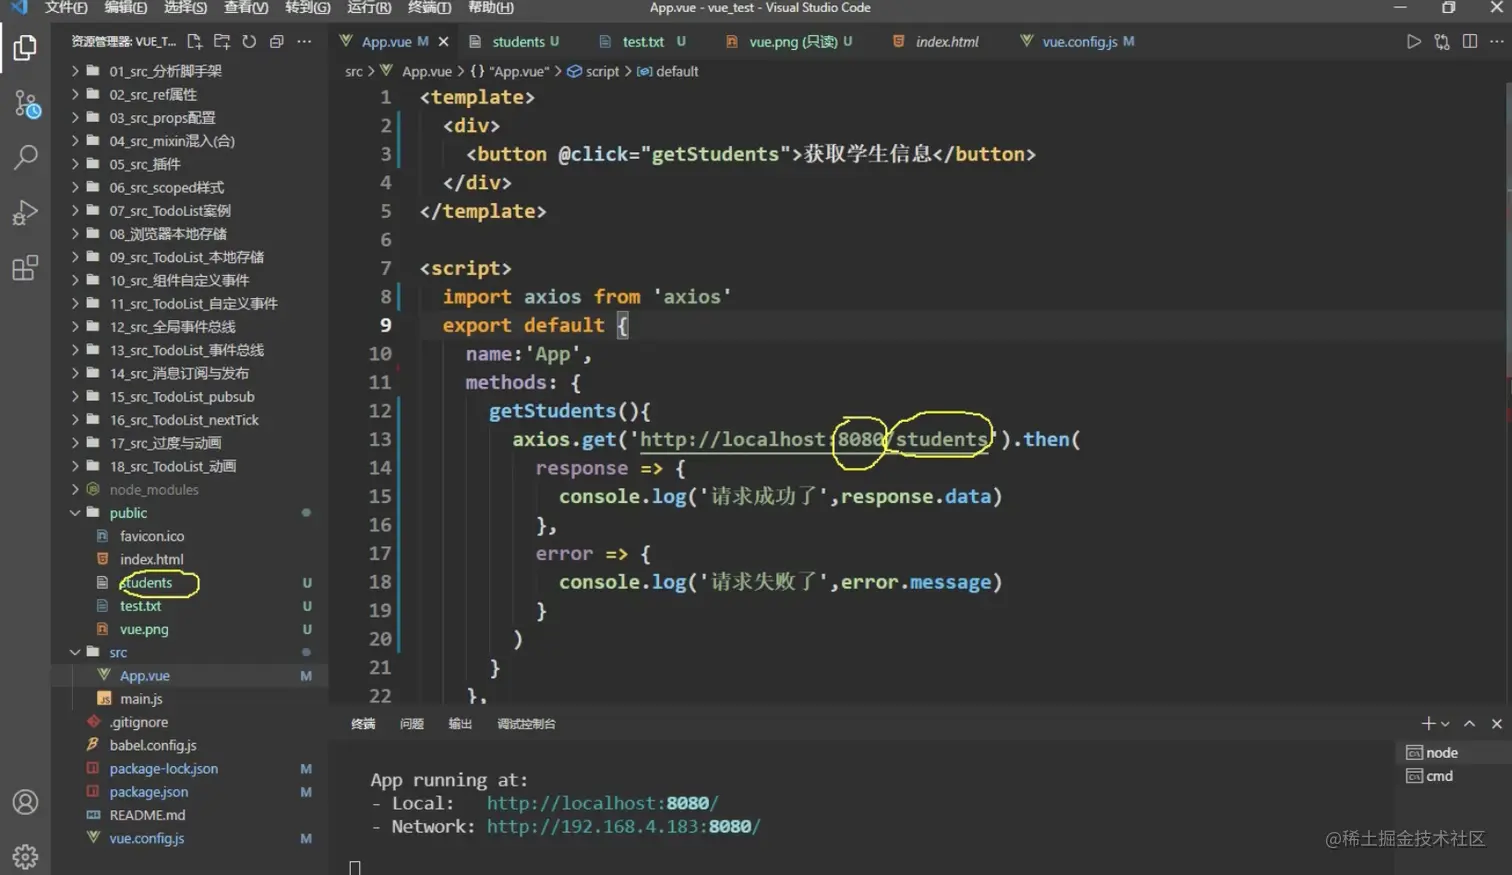
Task: Expand the 01_src_分析脚手架 folder
Action: pos(190,71)
